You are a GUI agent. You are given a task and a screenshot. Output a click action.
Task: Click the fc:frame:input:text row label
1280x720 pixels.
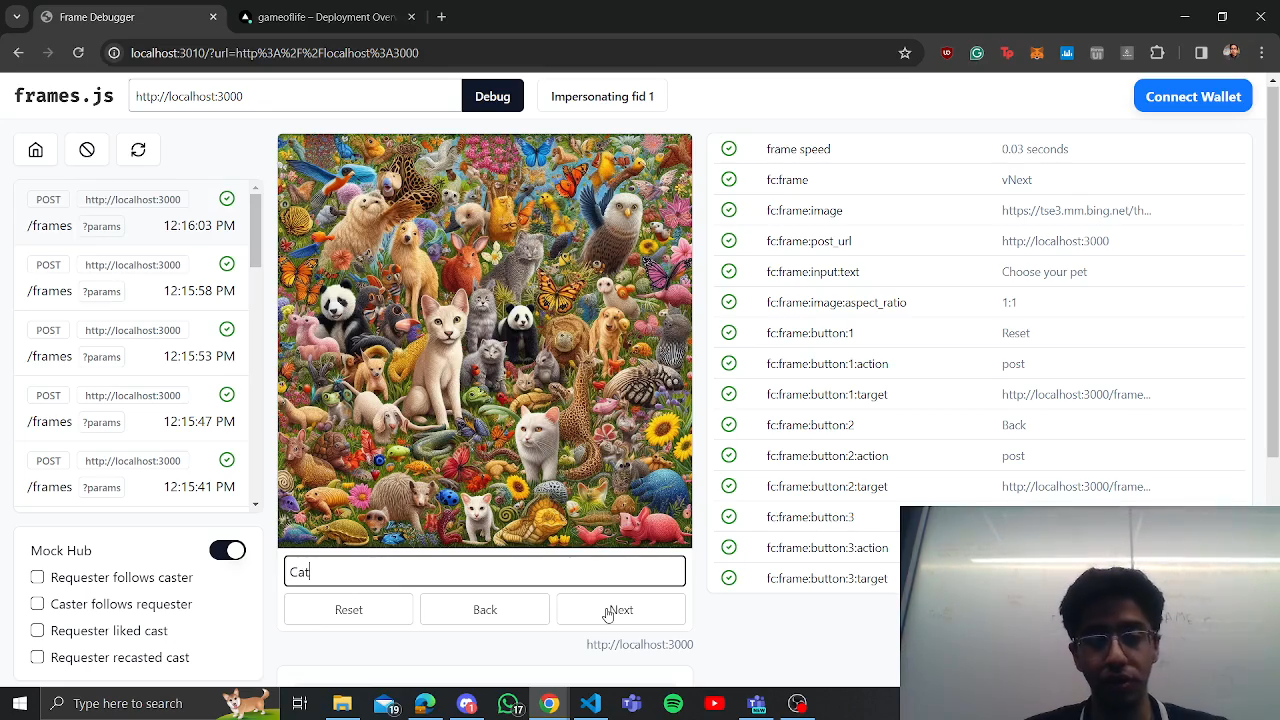pos(813,272)
